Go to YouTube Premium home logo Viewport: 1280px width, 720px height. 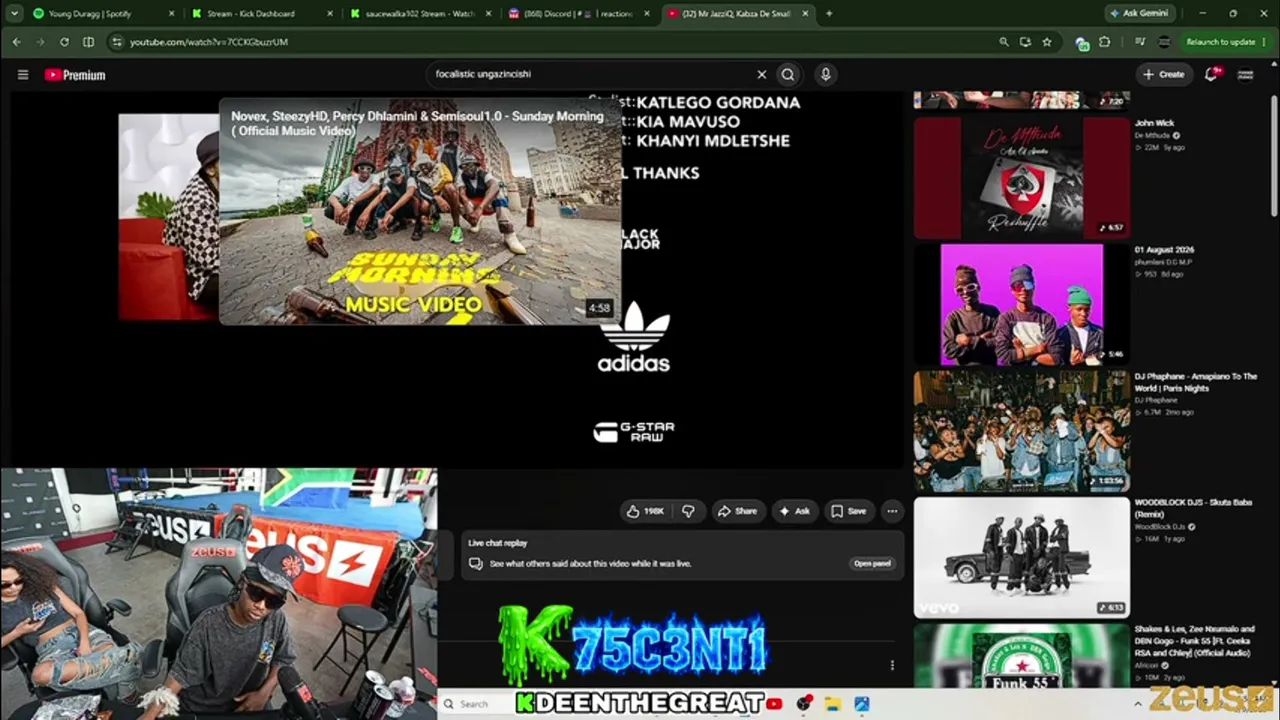click(75, 74)
